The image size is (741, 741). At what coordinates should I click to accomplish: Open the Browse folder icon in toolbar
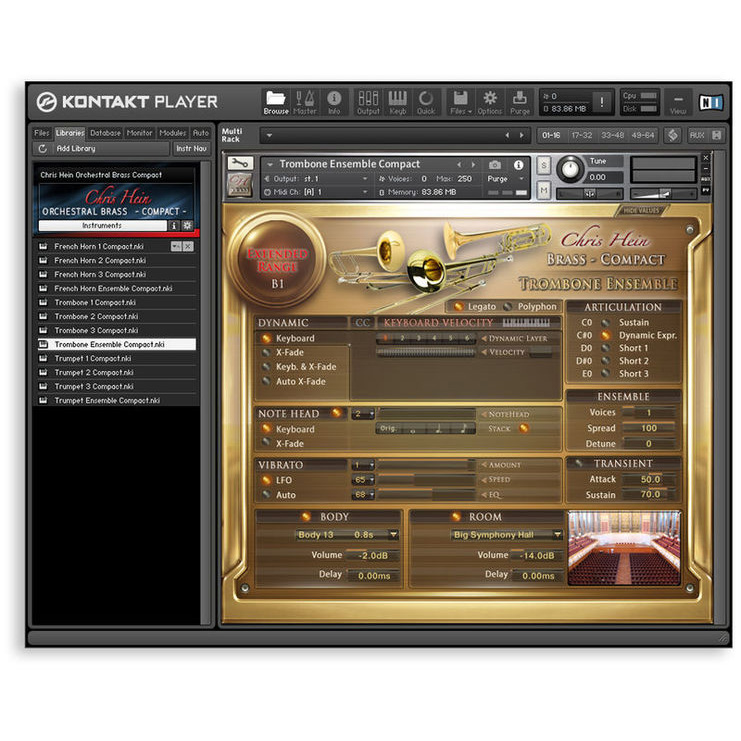point(276,102)
